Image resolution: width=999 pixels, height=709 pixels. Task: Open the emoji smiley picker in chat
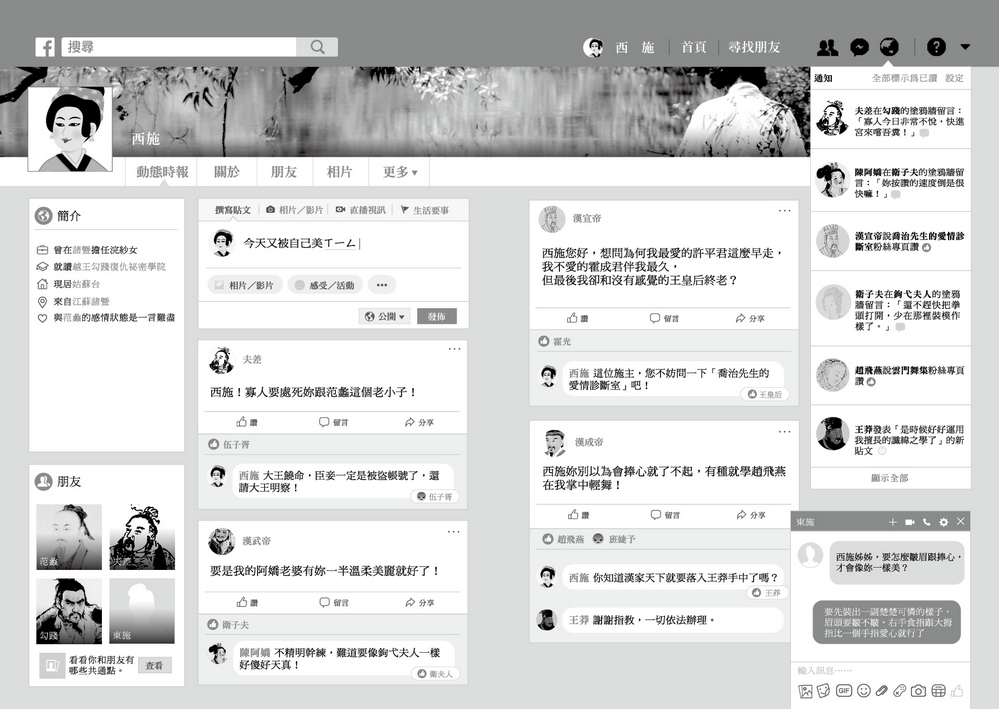(x=863, y=691)
